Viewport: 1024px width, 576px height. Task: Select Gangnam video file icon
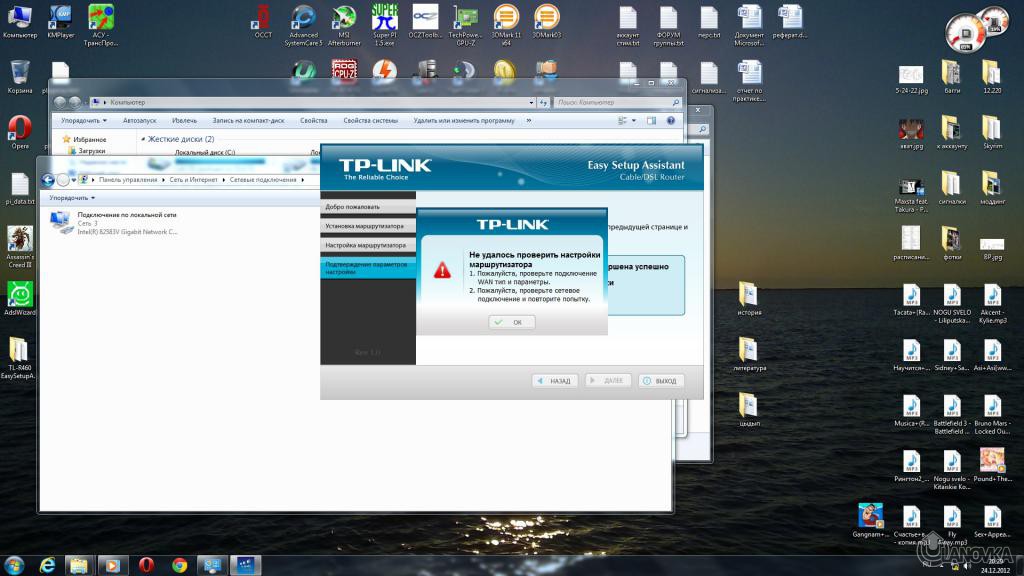pyautogui.click(x=871, y=520)
